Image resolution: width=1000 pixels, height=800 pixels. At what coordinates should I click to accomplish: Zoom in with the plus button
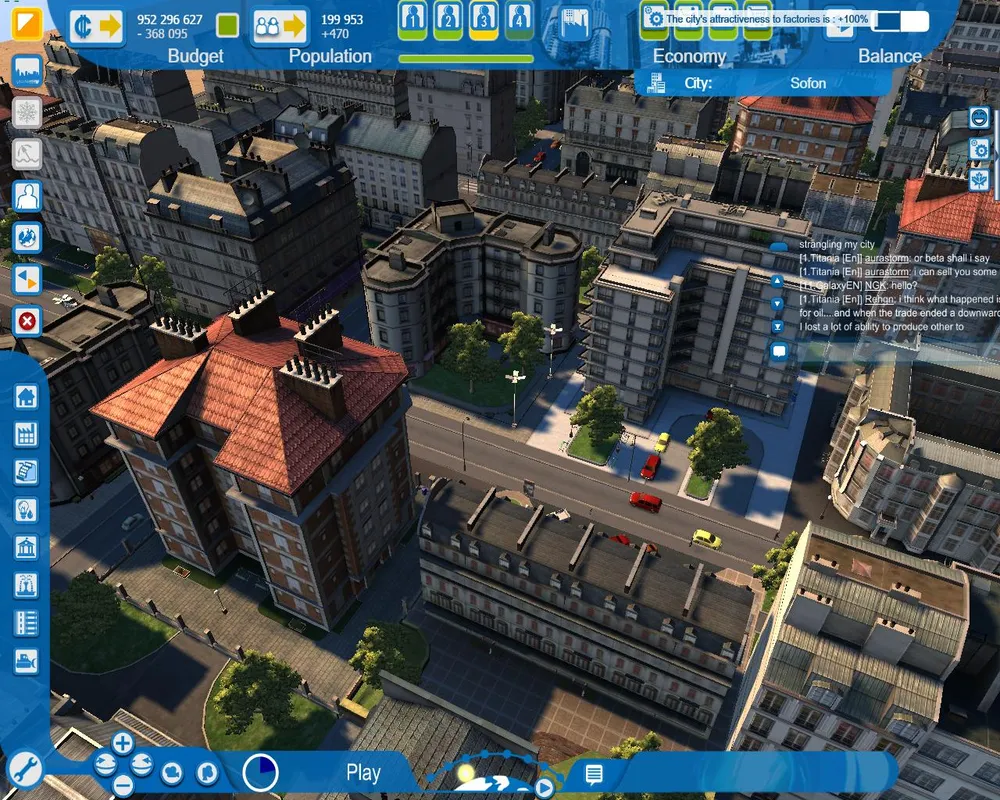(122, 743)
